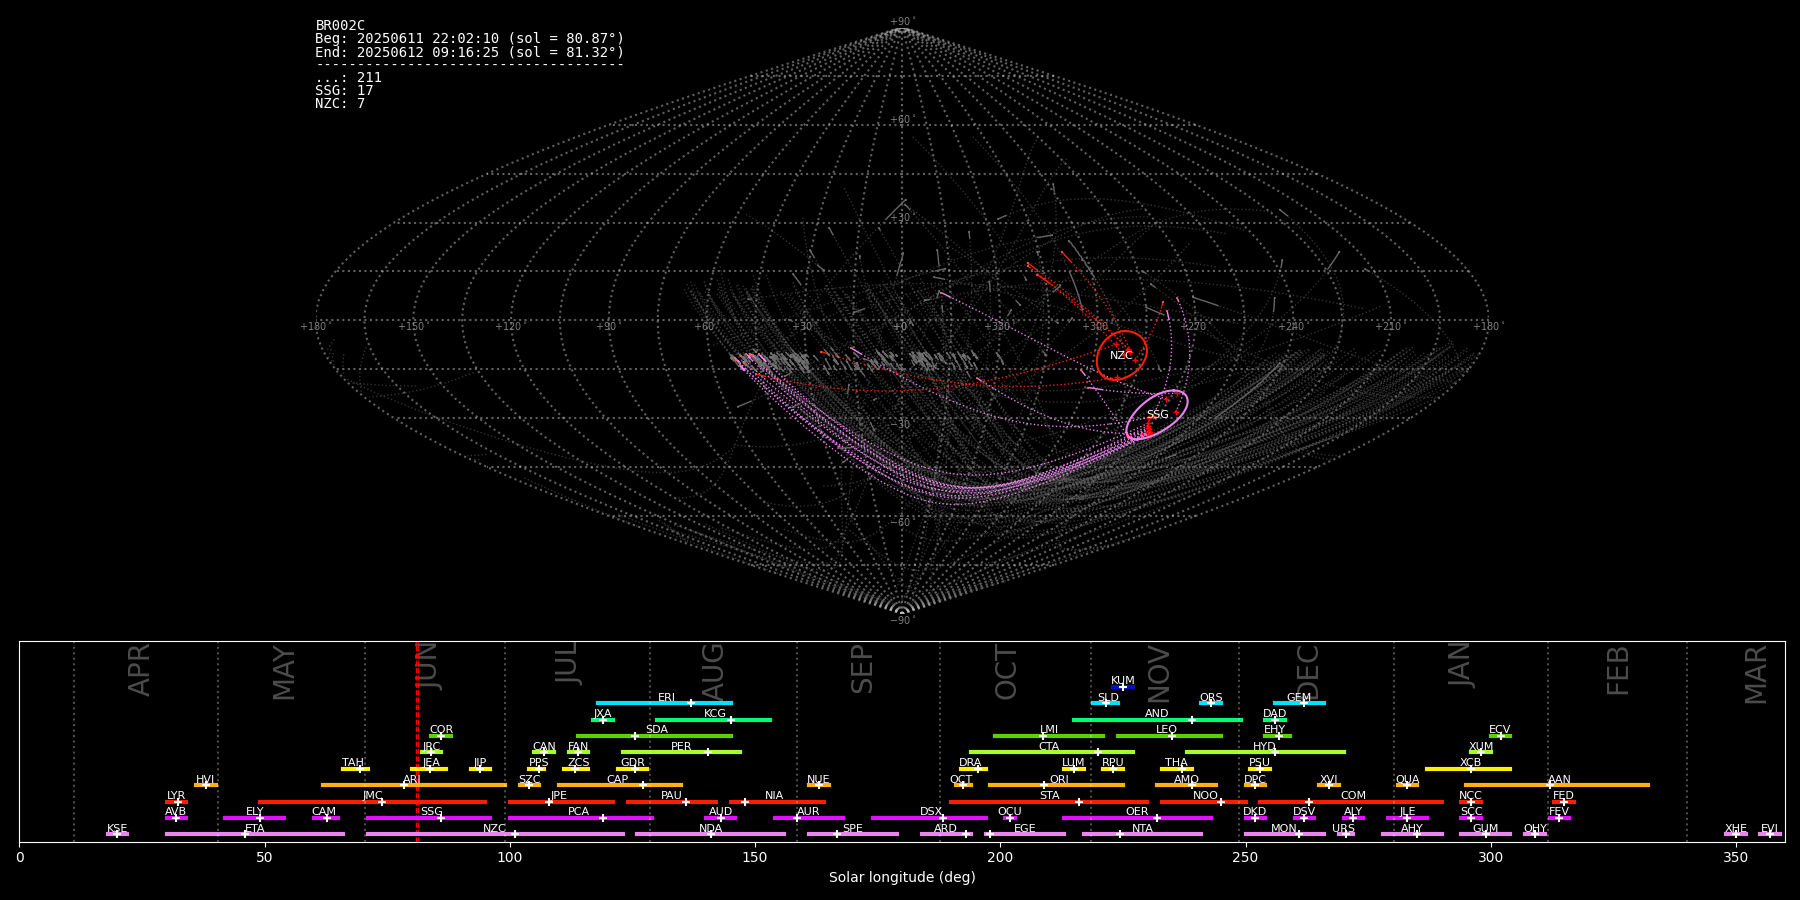Click the +120° longitude label on sky map

[x=509, y=327]
